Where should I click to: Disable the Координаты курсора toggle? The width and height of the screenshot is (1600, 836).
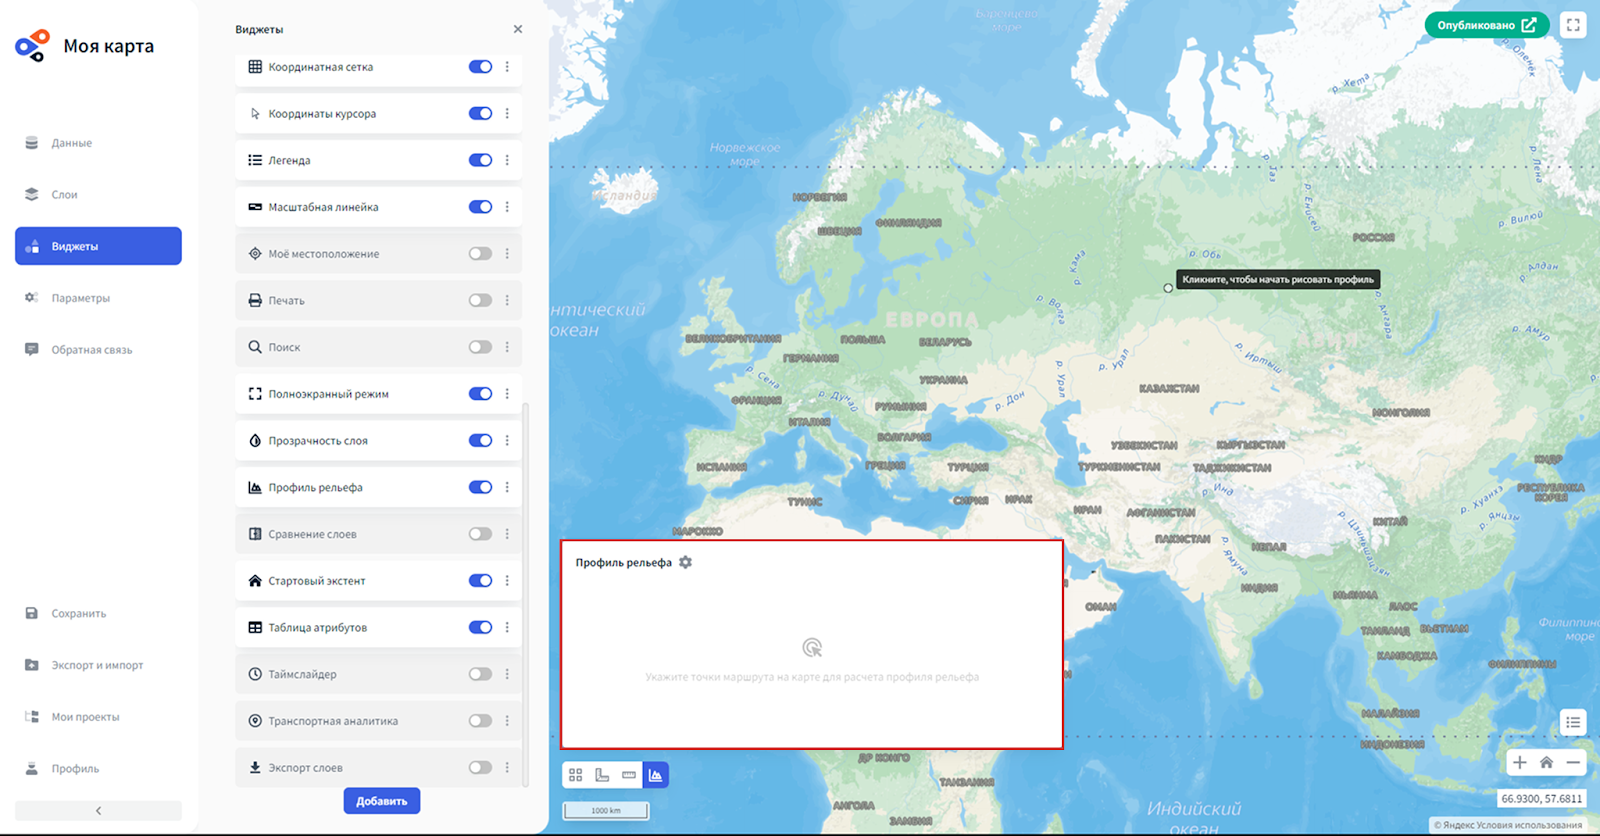click(480, 113)
